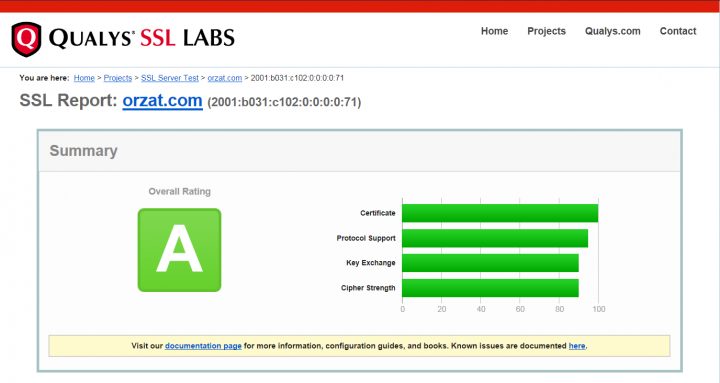Click the Qualys SSL Labs wordmark

[142, 38]
